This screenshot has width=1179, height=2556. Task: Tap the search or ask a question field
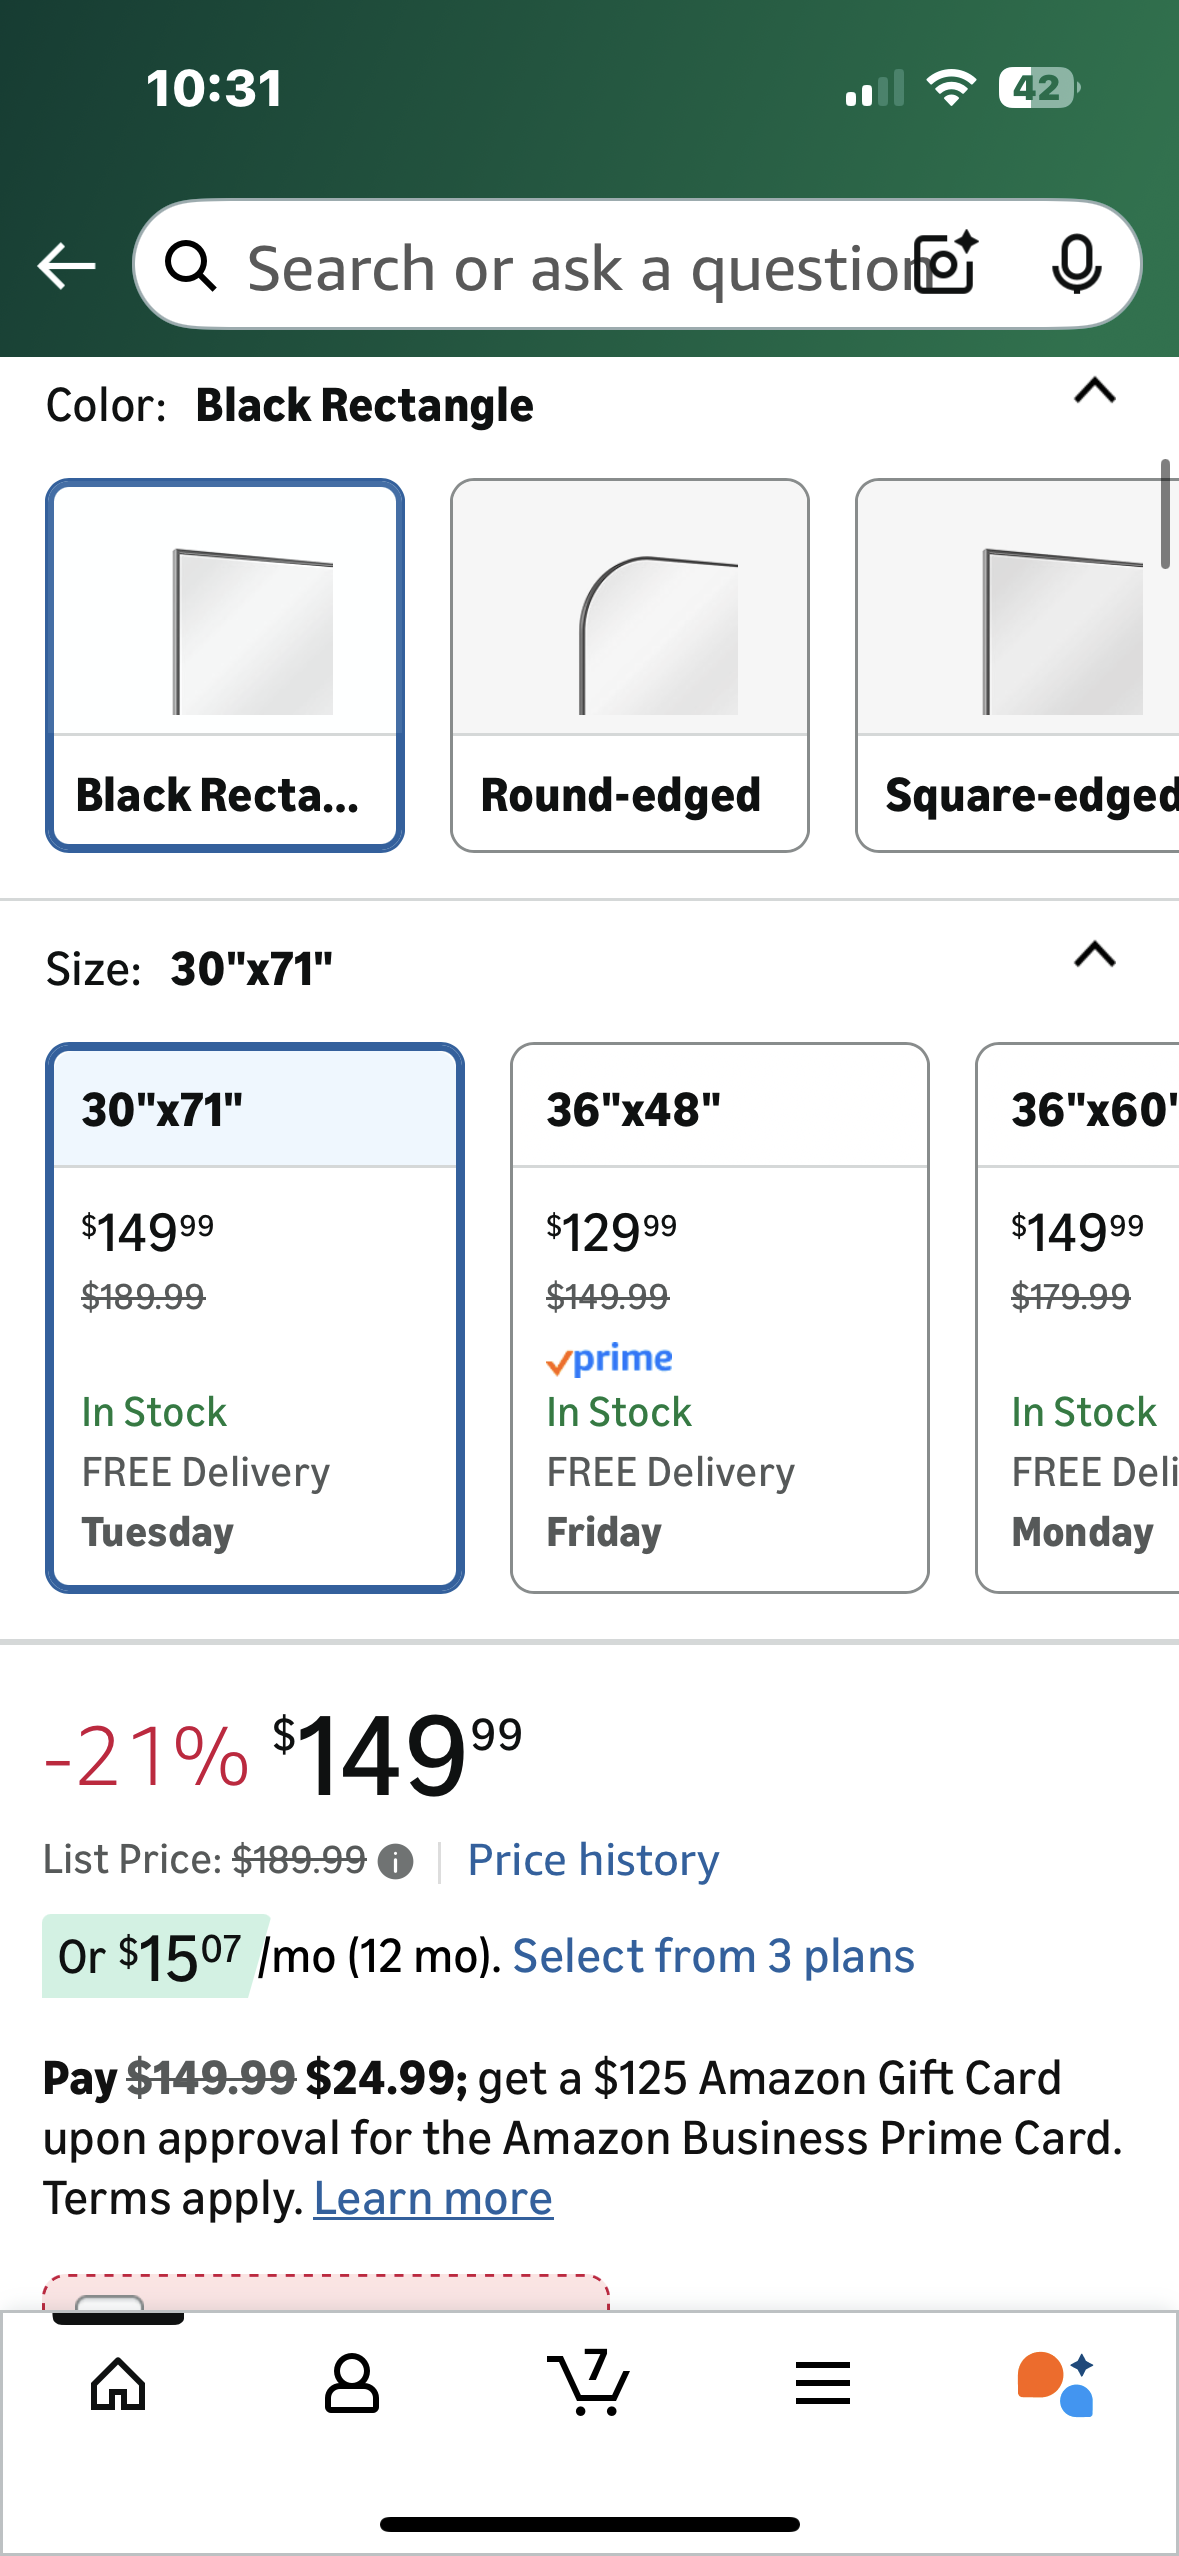[x=570, y=266]
